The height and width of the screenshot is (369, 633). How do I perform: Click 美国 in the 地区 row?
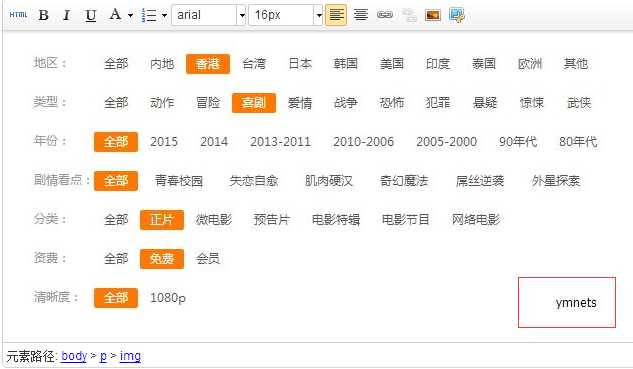coord(392,64)
